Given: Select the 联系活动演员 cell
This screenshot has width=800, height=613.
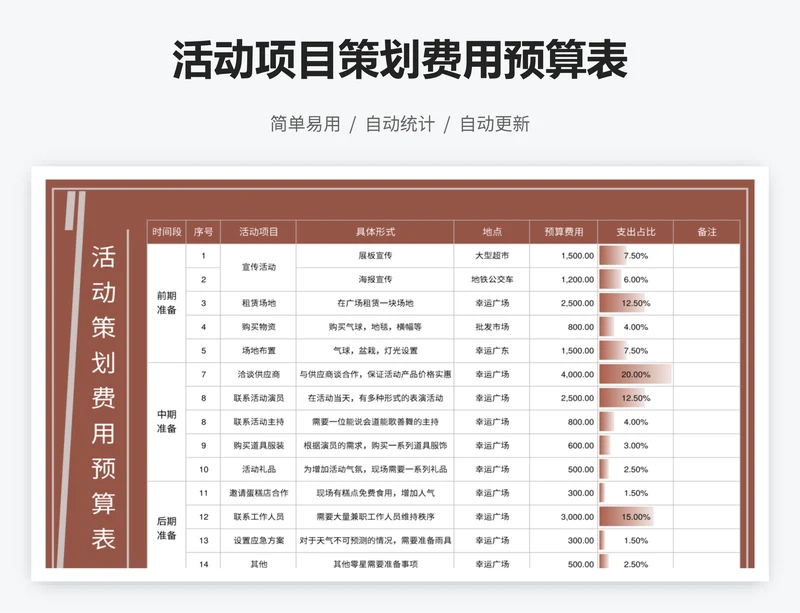Looking at the screenshot, I should (259, 398).
